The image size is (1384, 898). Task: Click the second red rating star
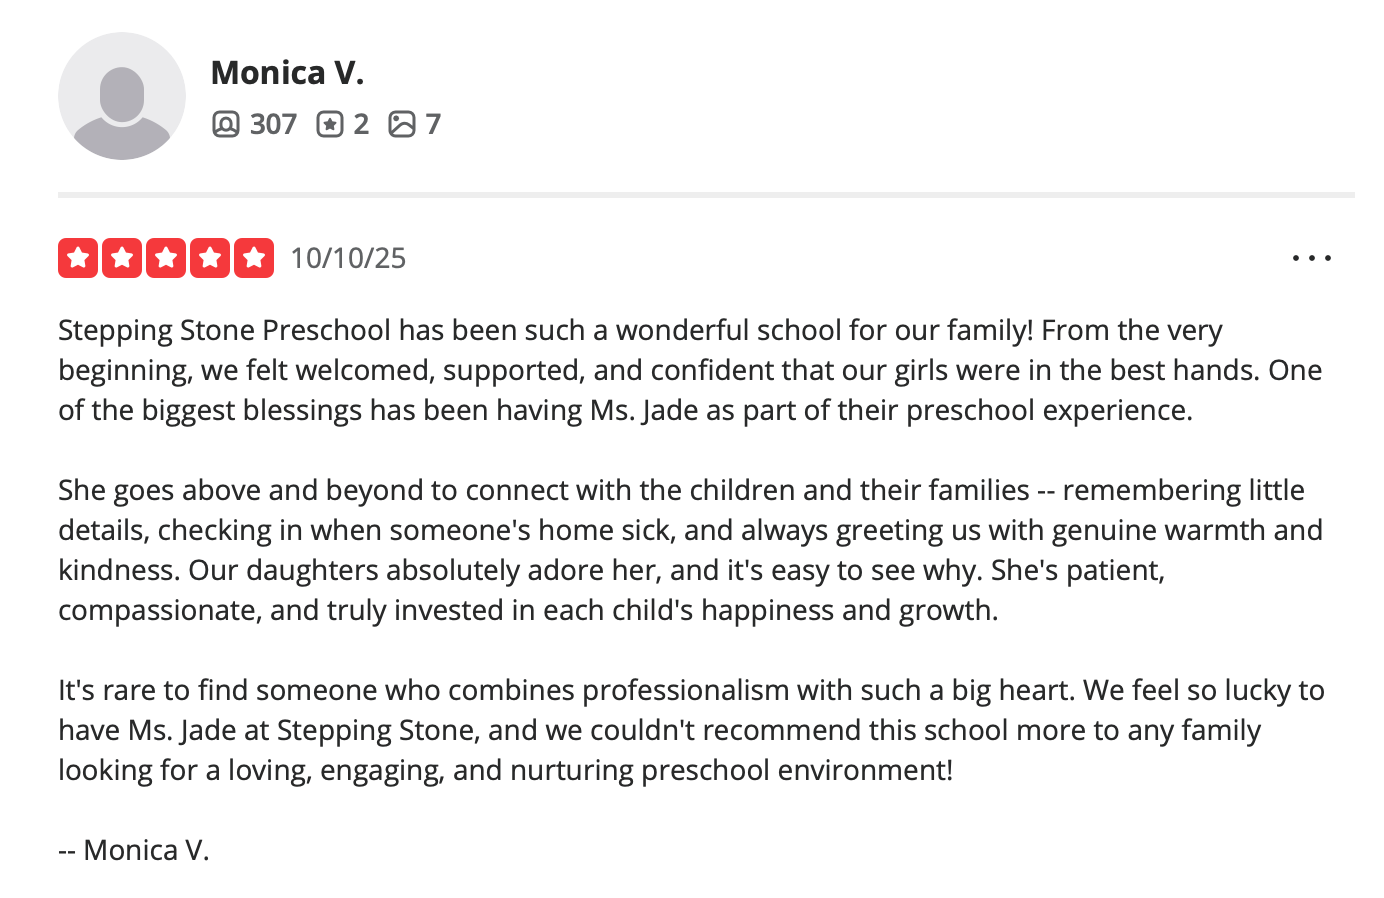tap(122, 258)
